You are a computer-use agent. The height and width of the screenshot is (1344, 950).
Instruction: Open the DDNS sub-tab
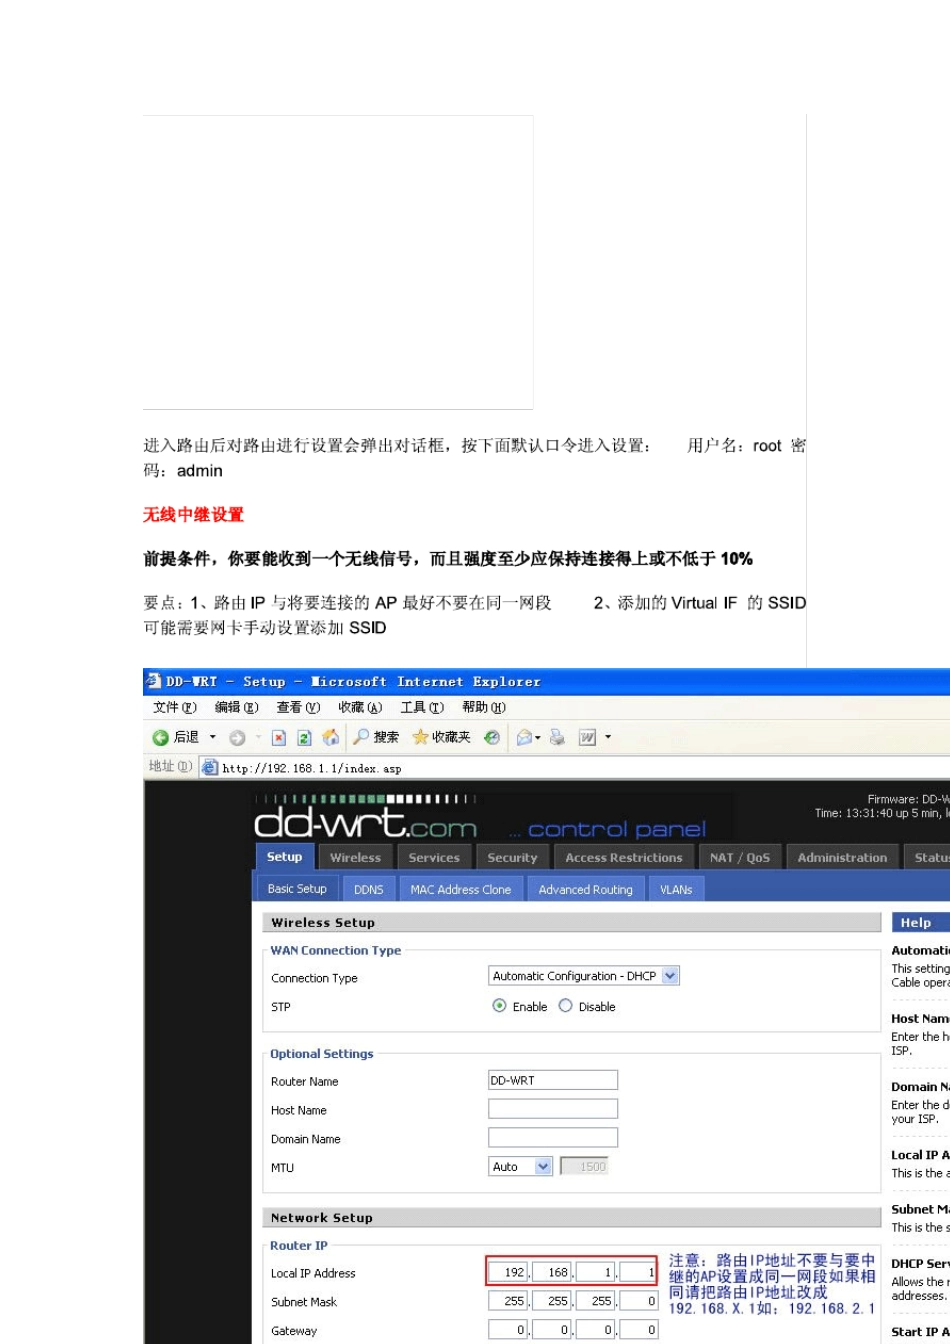click(369, 890)
